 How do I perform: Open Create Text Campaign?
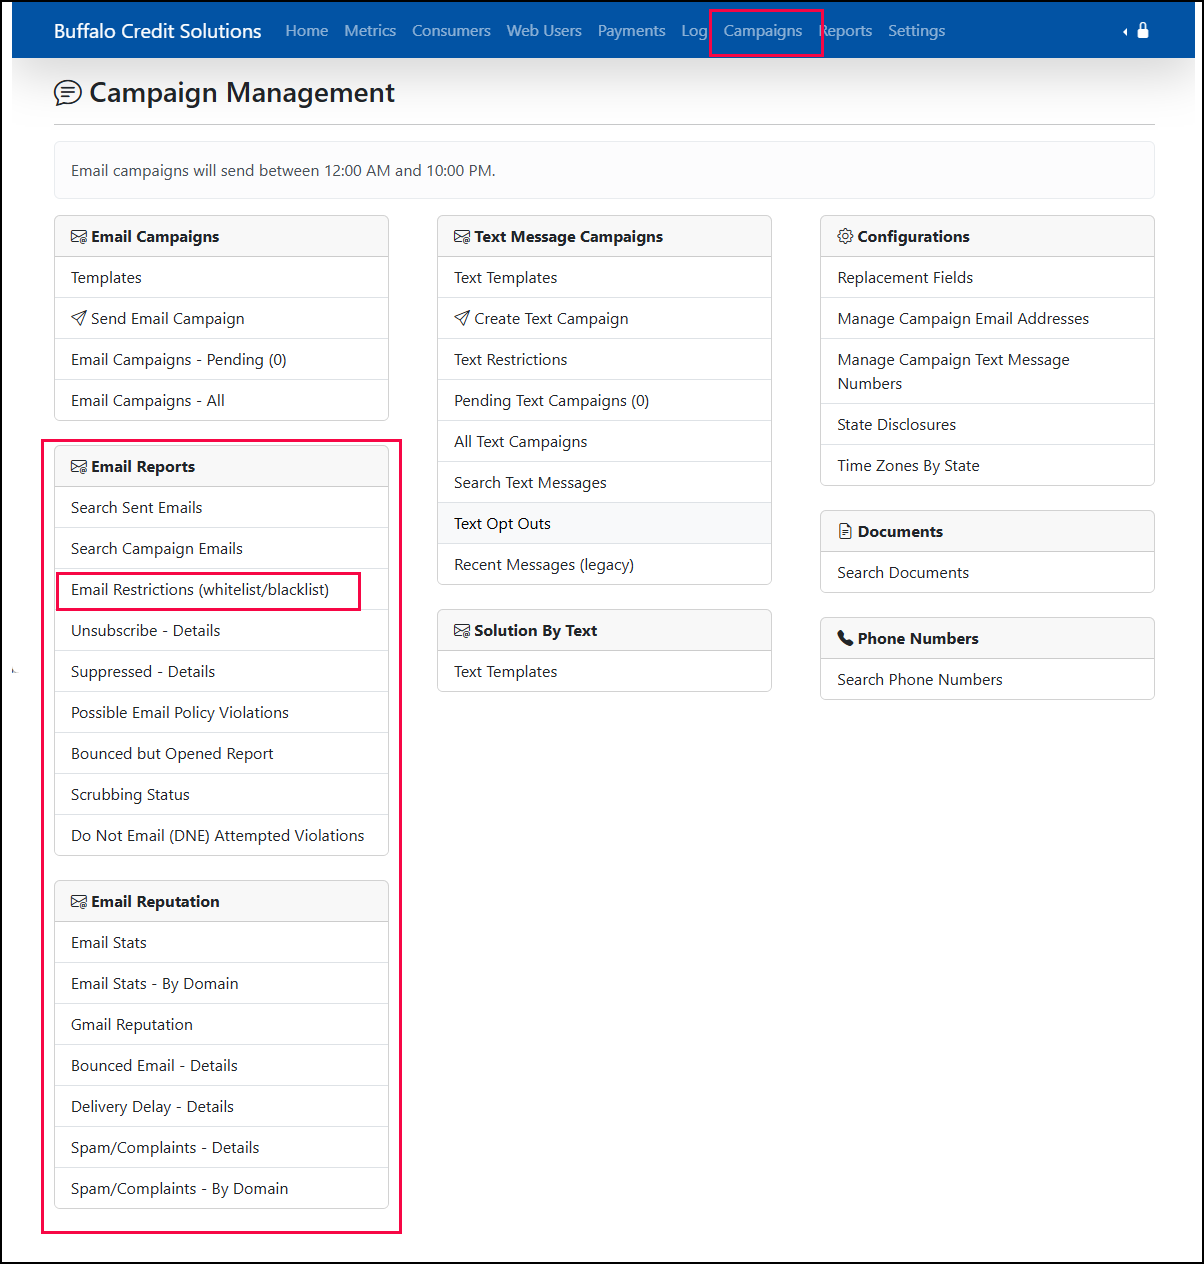(604, 319)
